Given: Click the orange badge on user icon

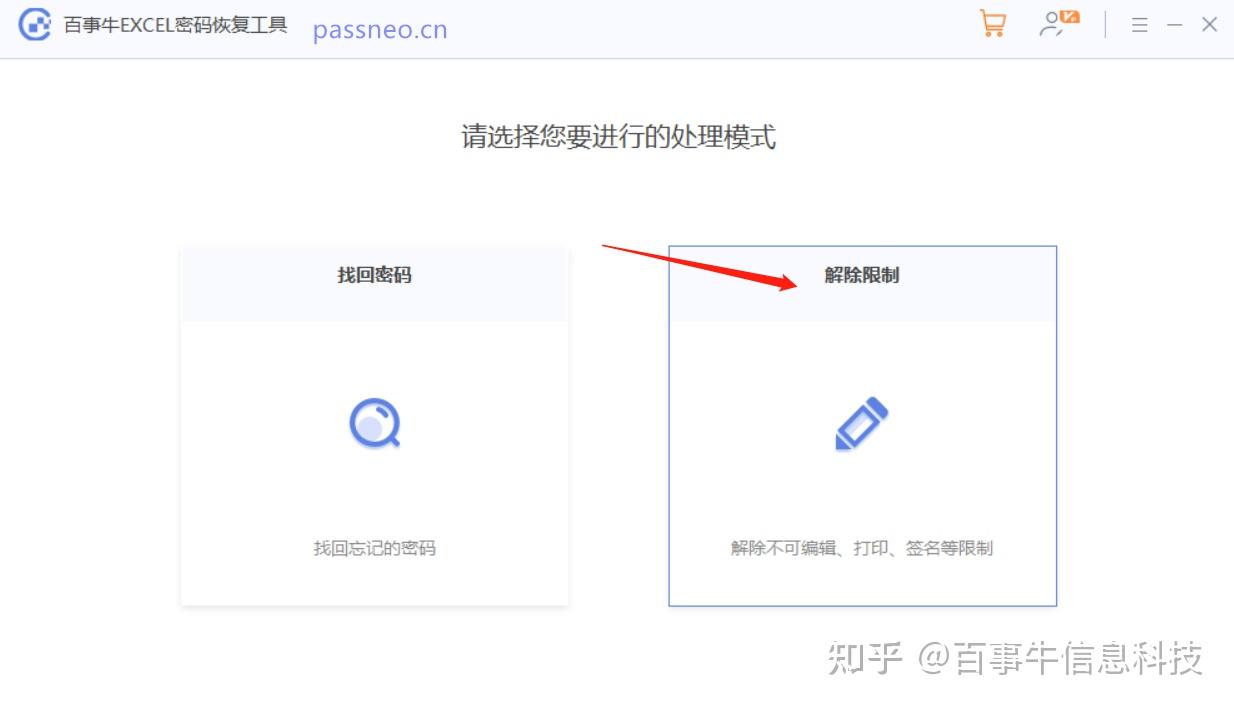Looking at the screenshot, I should tap(1071, 17).
